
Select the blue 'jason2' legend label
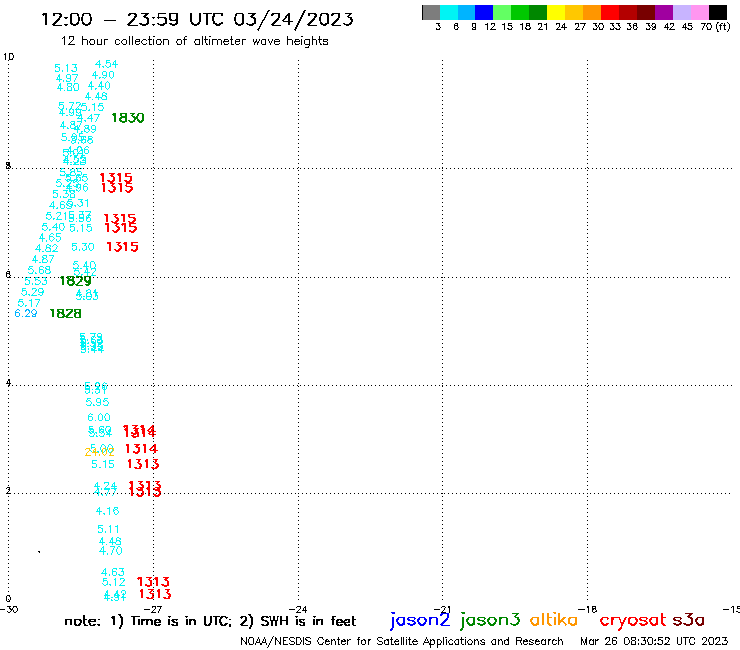420,620
